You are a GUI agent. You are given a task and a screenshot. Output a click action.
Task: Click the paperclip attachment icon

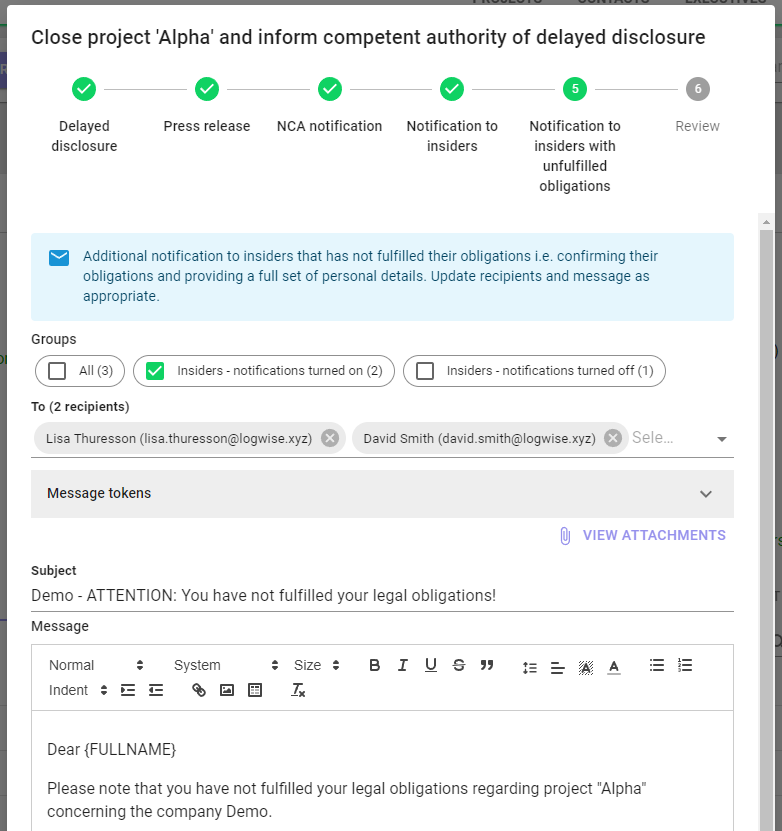(565, 536)
